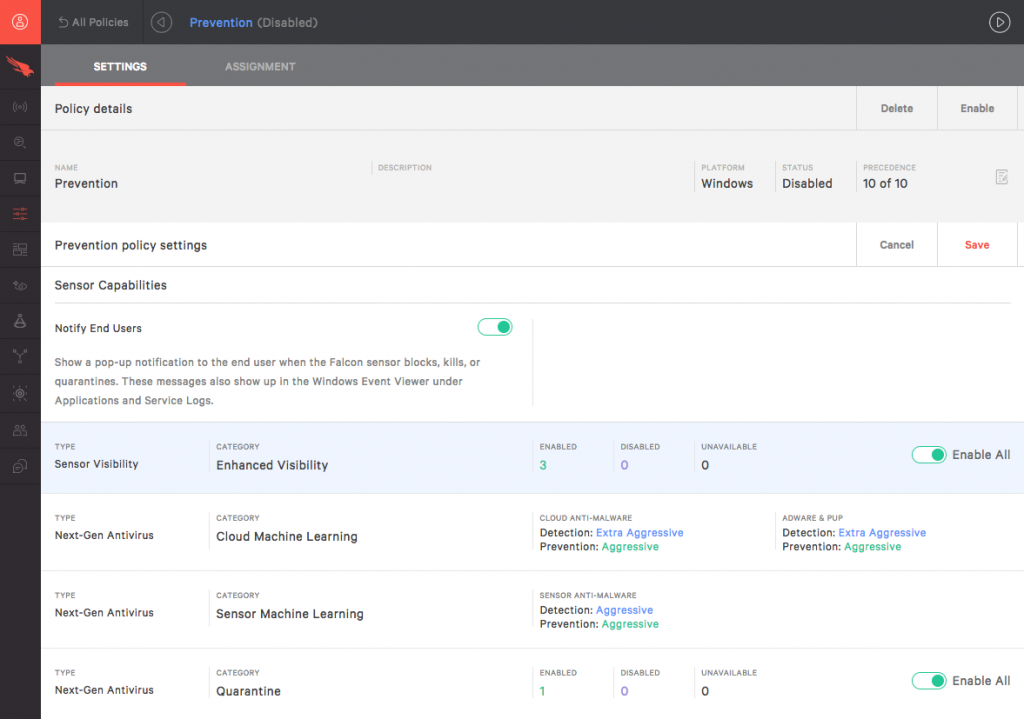The image size is (1024, 719).
Task: Switch to the ASSIGNMENT tab
Action: tap(261, 67)
